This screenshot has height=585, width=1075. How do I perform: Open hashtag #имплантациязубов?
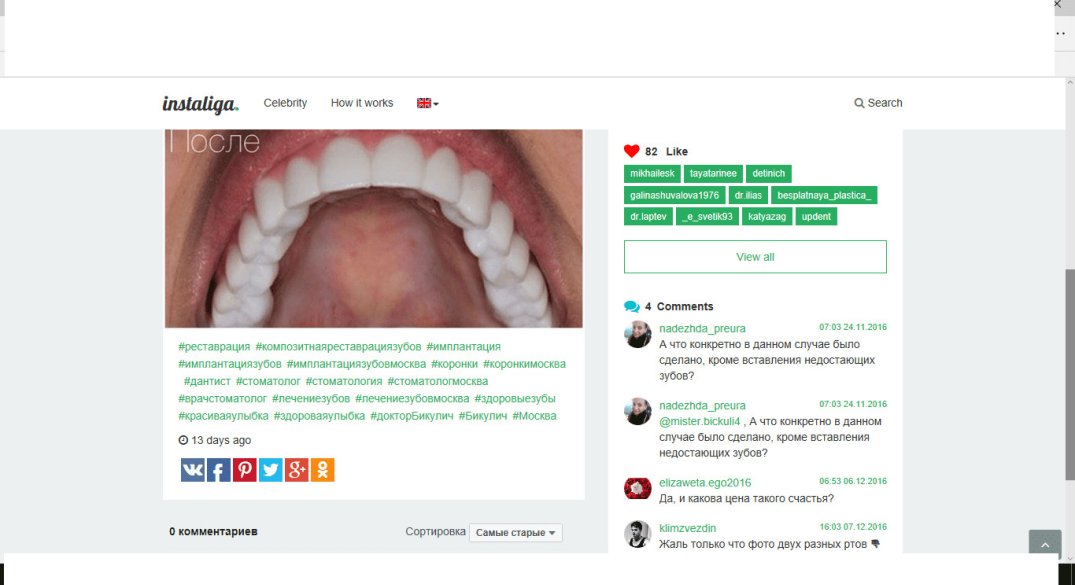(230, 364)
